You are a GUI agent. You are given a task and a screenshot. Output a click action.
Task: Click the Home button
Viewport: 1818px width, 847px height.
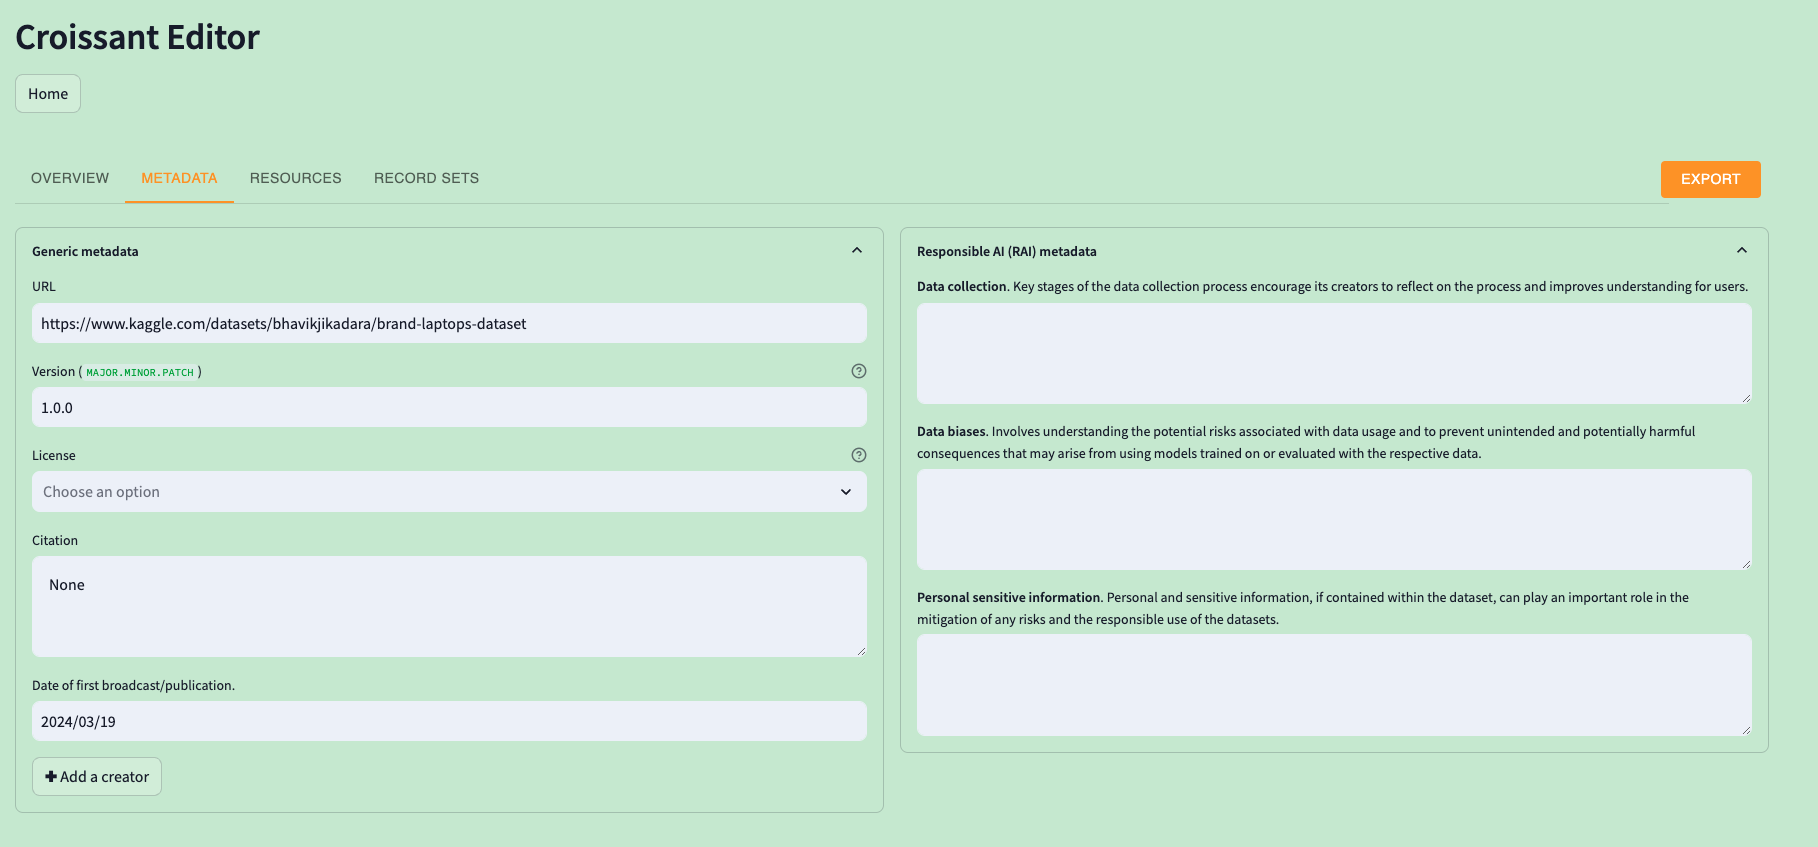click(x=48, y=94)
